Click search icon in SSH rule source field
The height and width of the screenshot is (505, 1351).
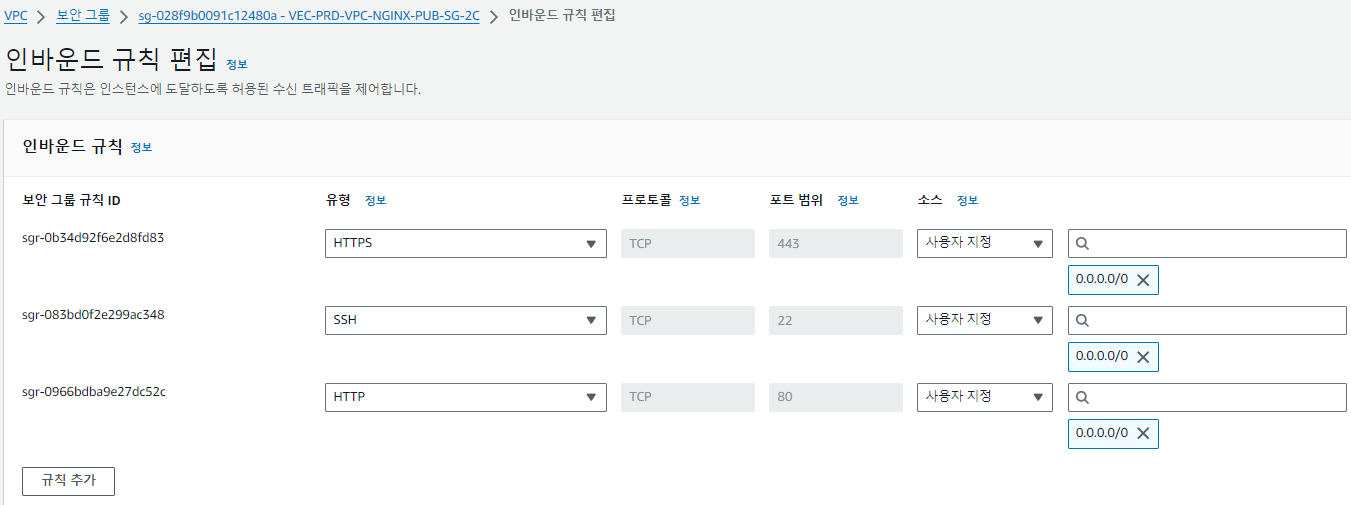(x=1082, y=320)
